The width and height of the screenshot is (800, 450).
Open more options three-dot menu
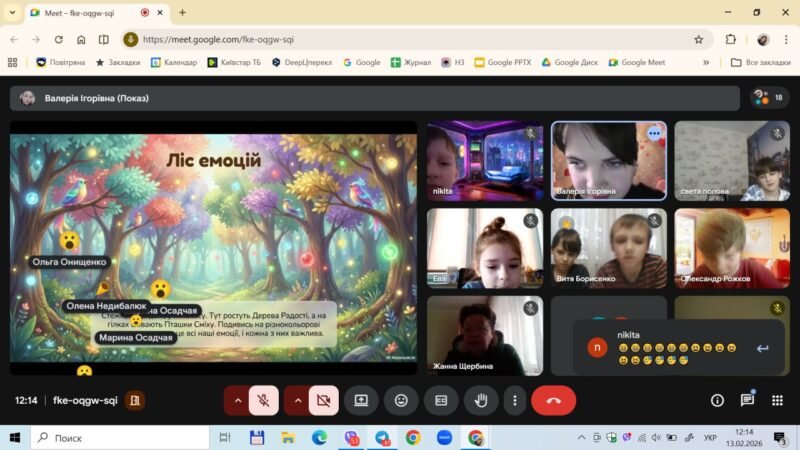(514, 400)
